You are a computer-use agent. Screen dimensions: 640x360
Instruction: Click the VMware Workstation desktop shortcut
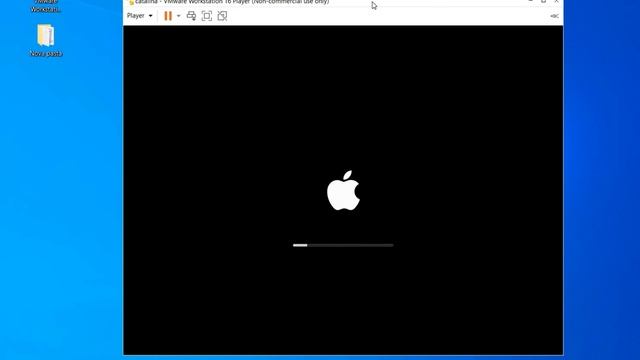[x=46, y=6]
